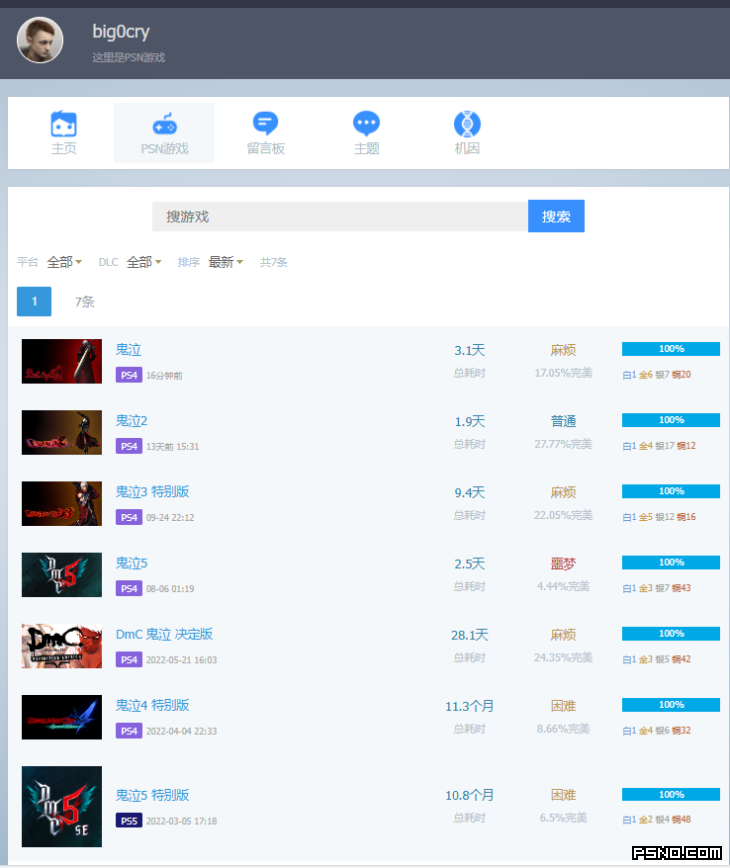This screenshot has width=730, height=868.
Task: Click the PS4 badge under DmC 鬼泣 决定版
Action: pyautogui.click(x=128, y=660)
